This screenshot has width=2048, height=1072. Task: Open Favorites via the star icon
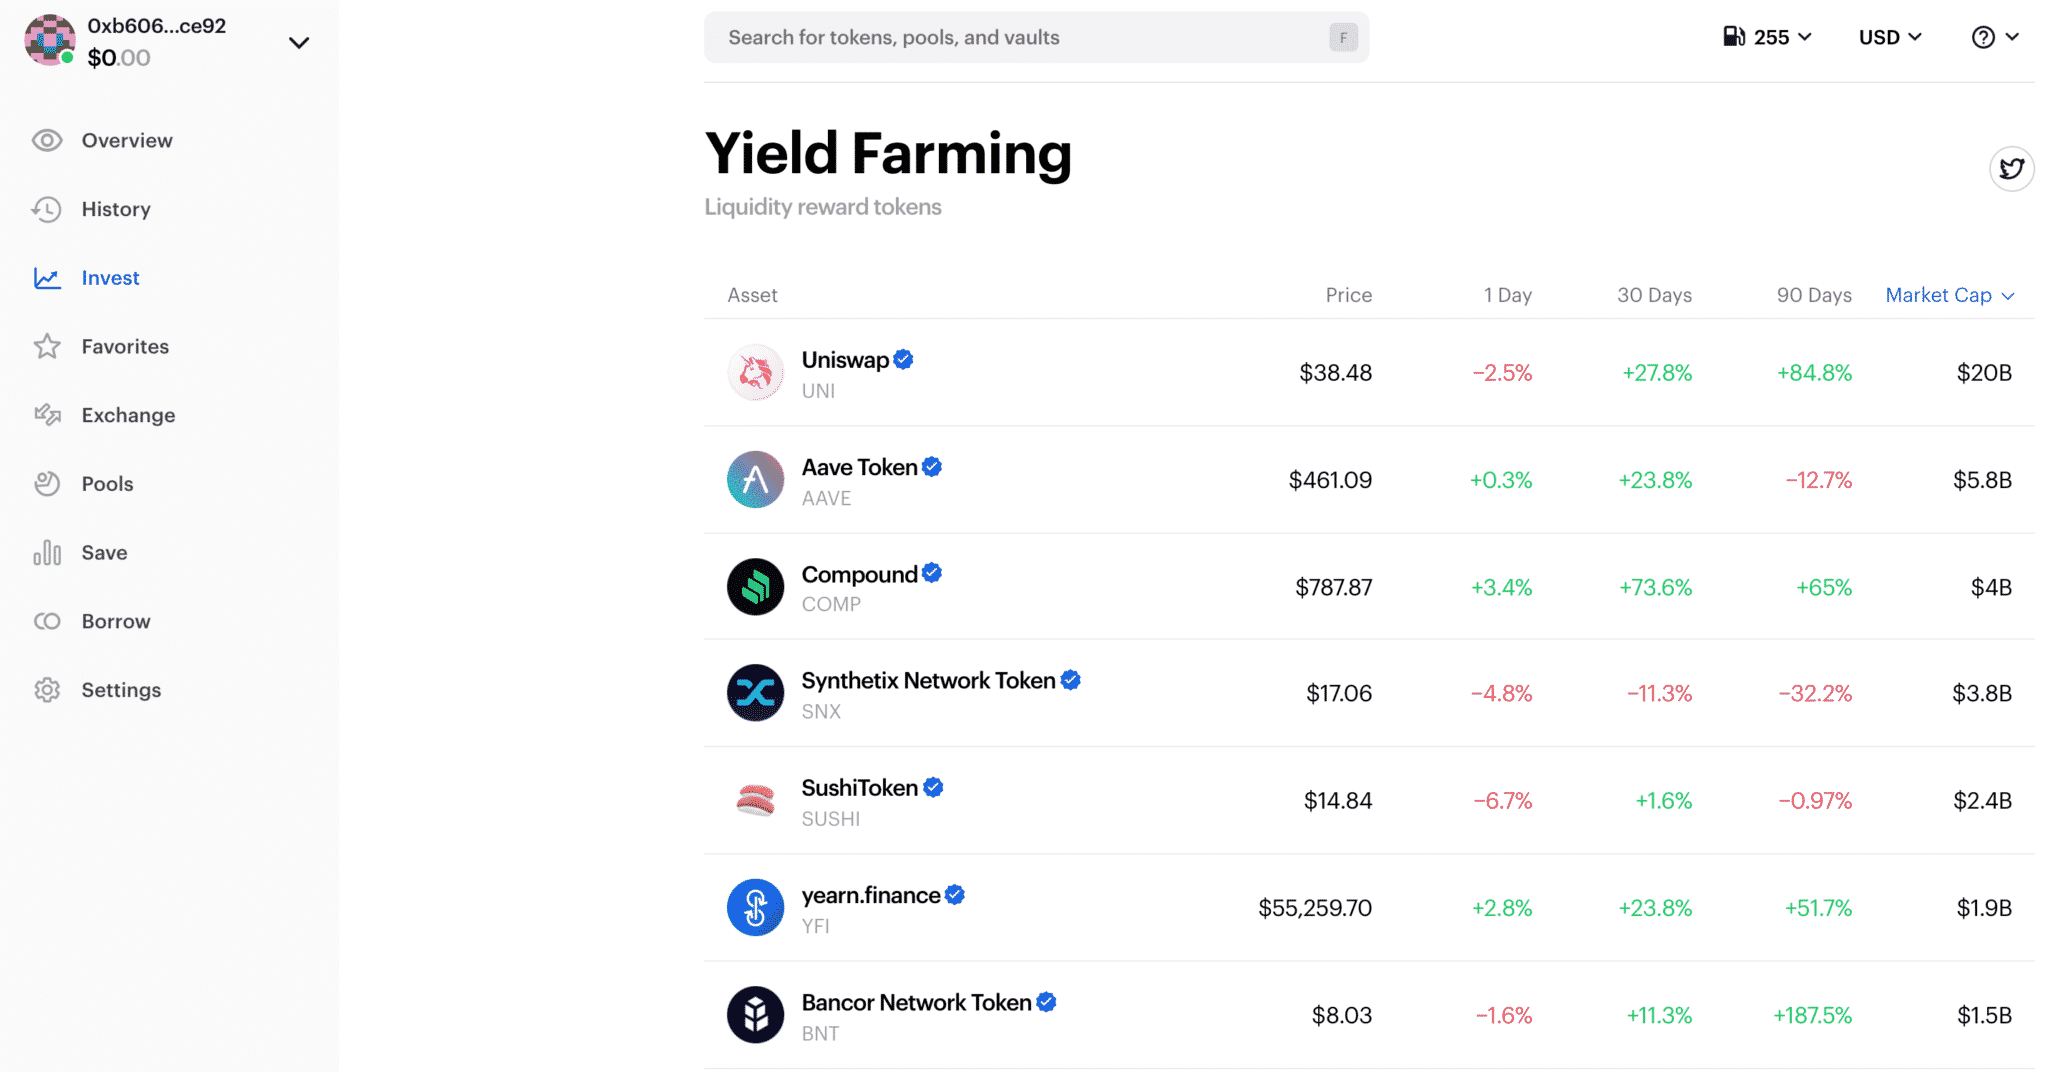pos(47,346)
